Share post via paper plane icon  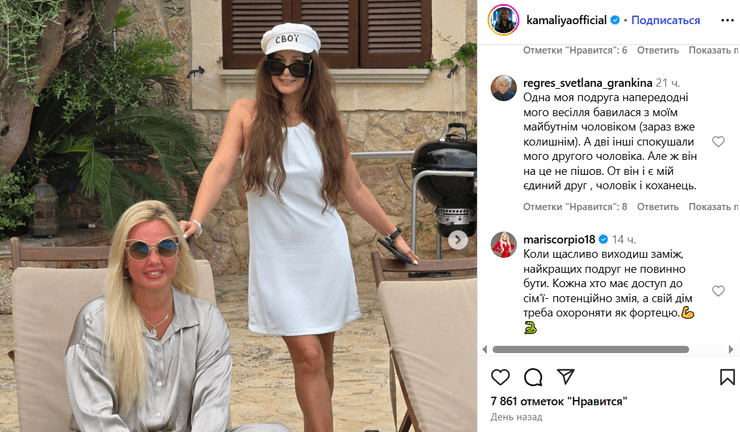[x=565, y=376]
